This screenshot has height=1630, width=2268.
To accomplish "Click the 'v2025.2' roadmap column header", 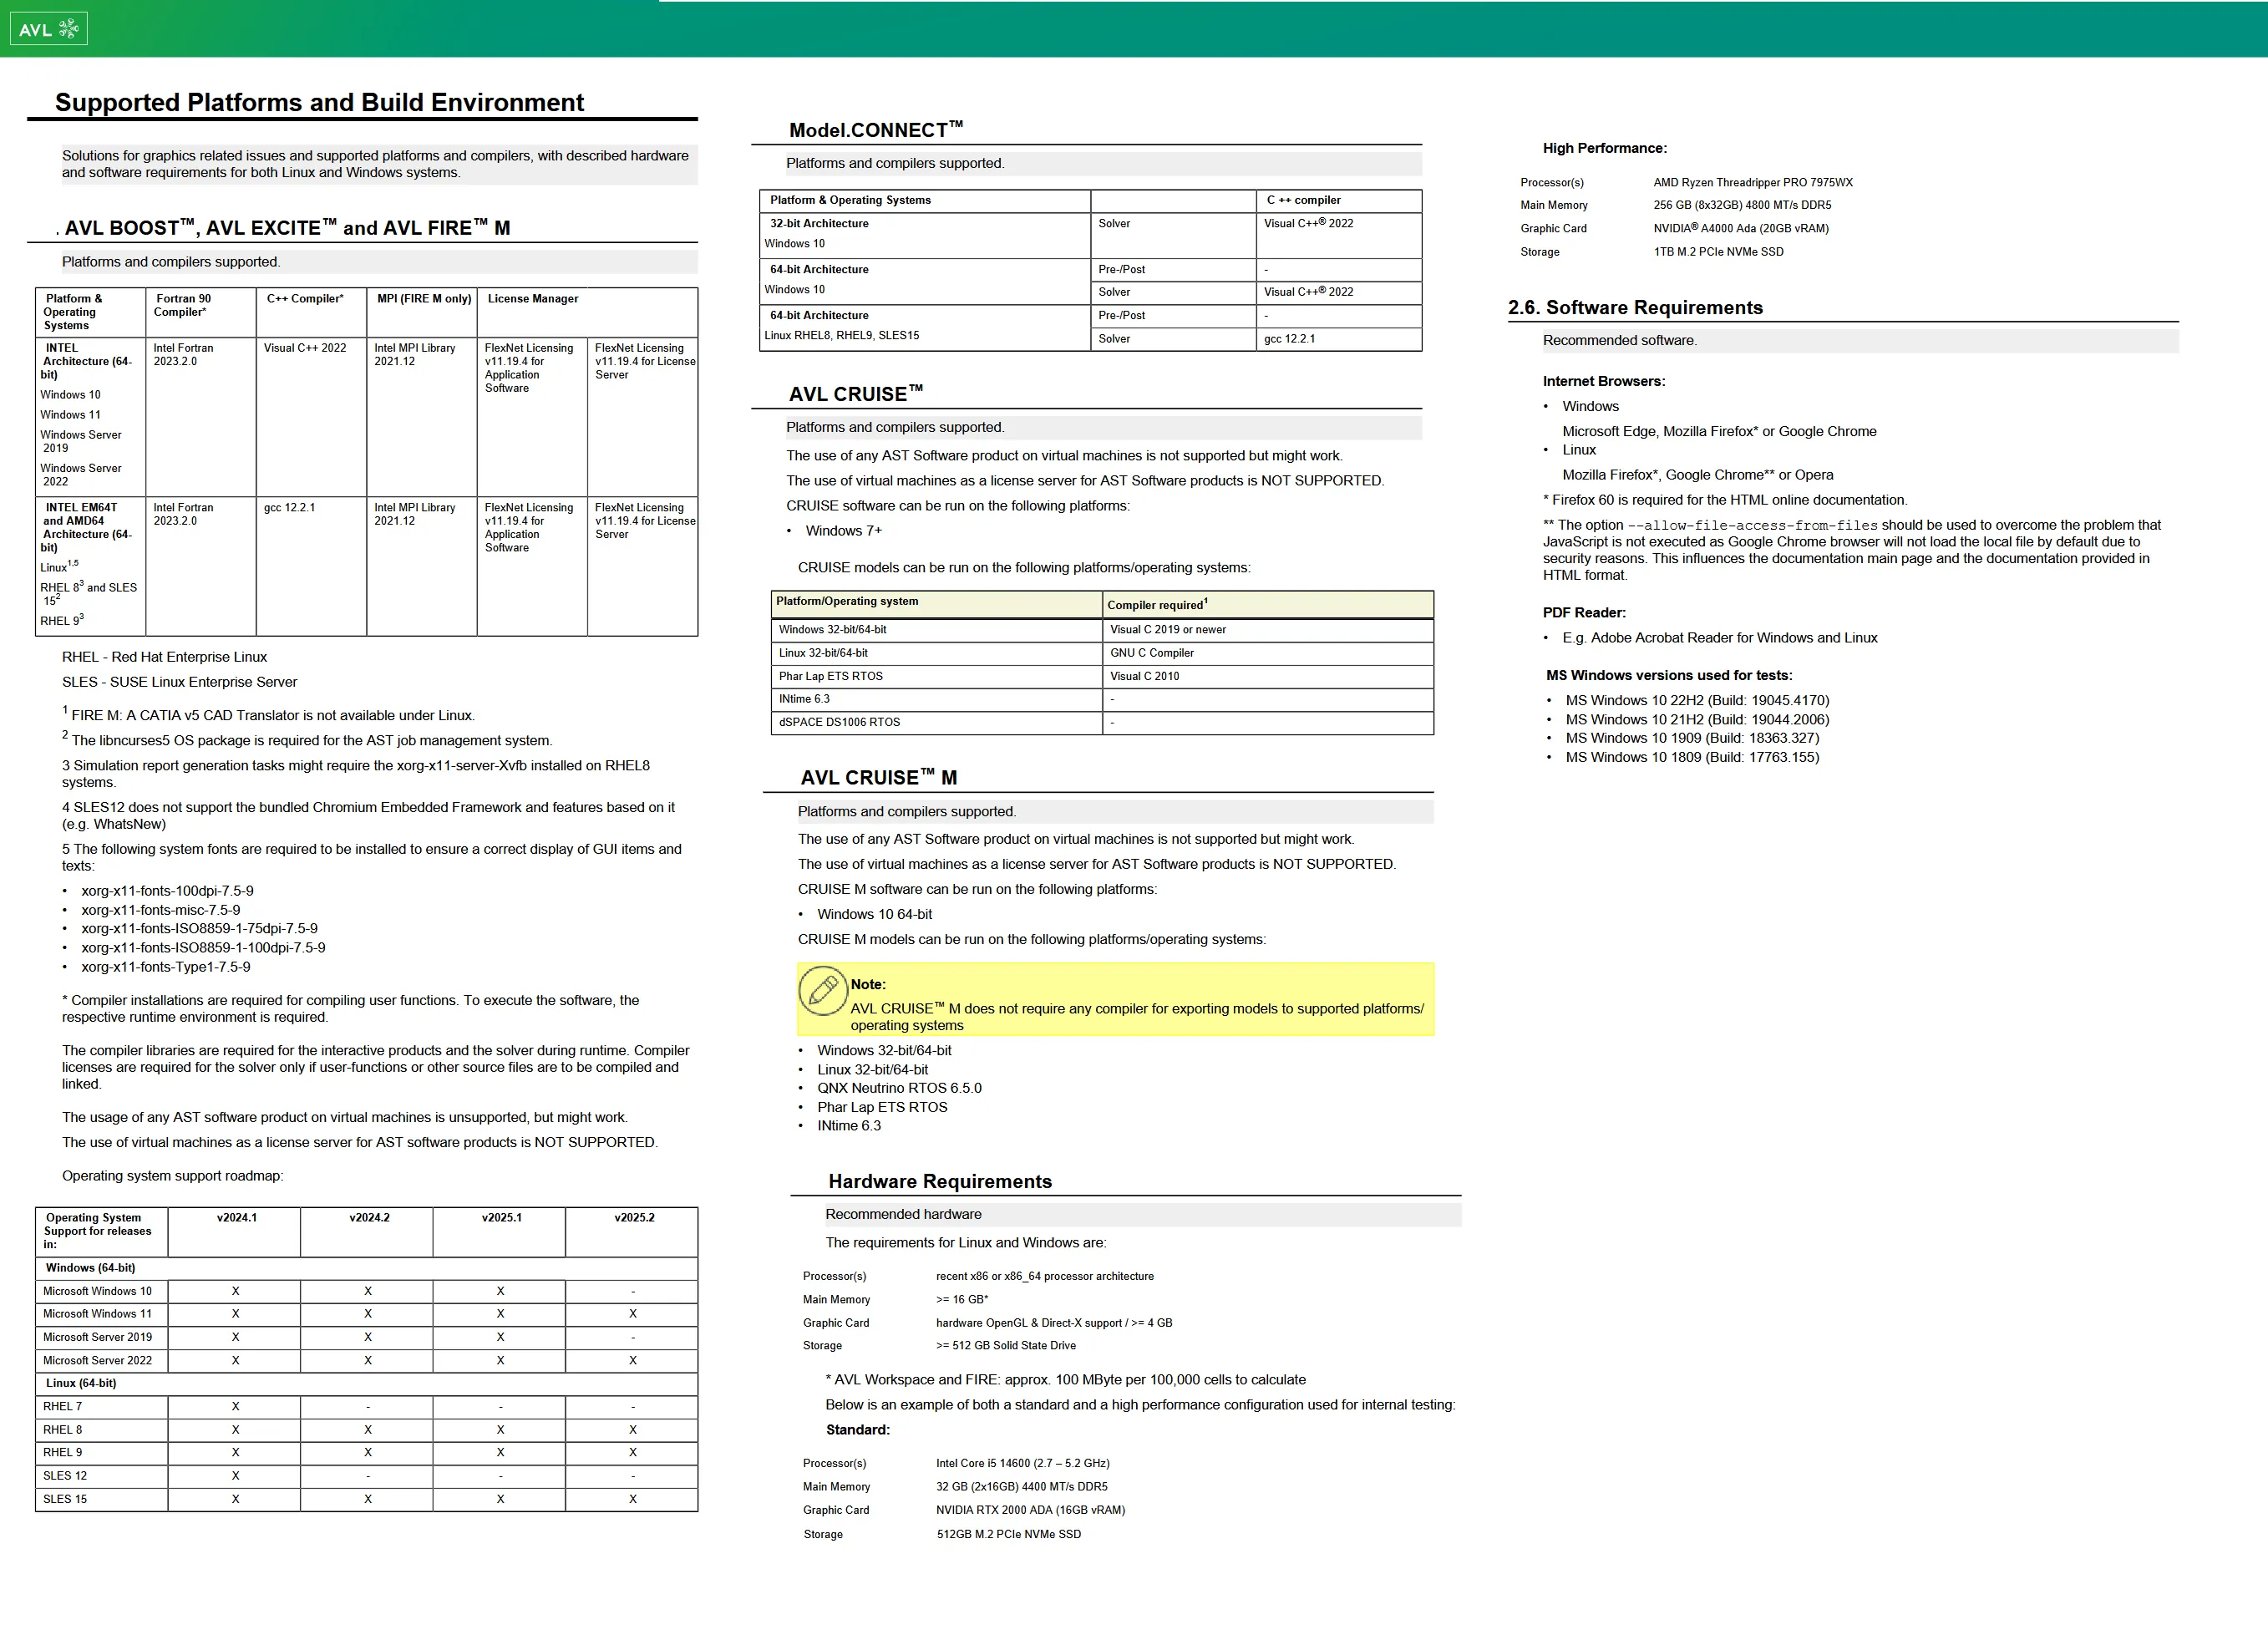I will pos(634,1218).
